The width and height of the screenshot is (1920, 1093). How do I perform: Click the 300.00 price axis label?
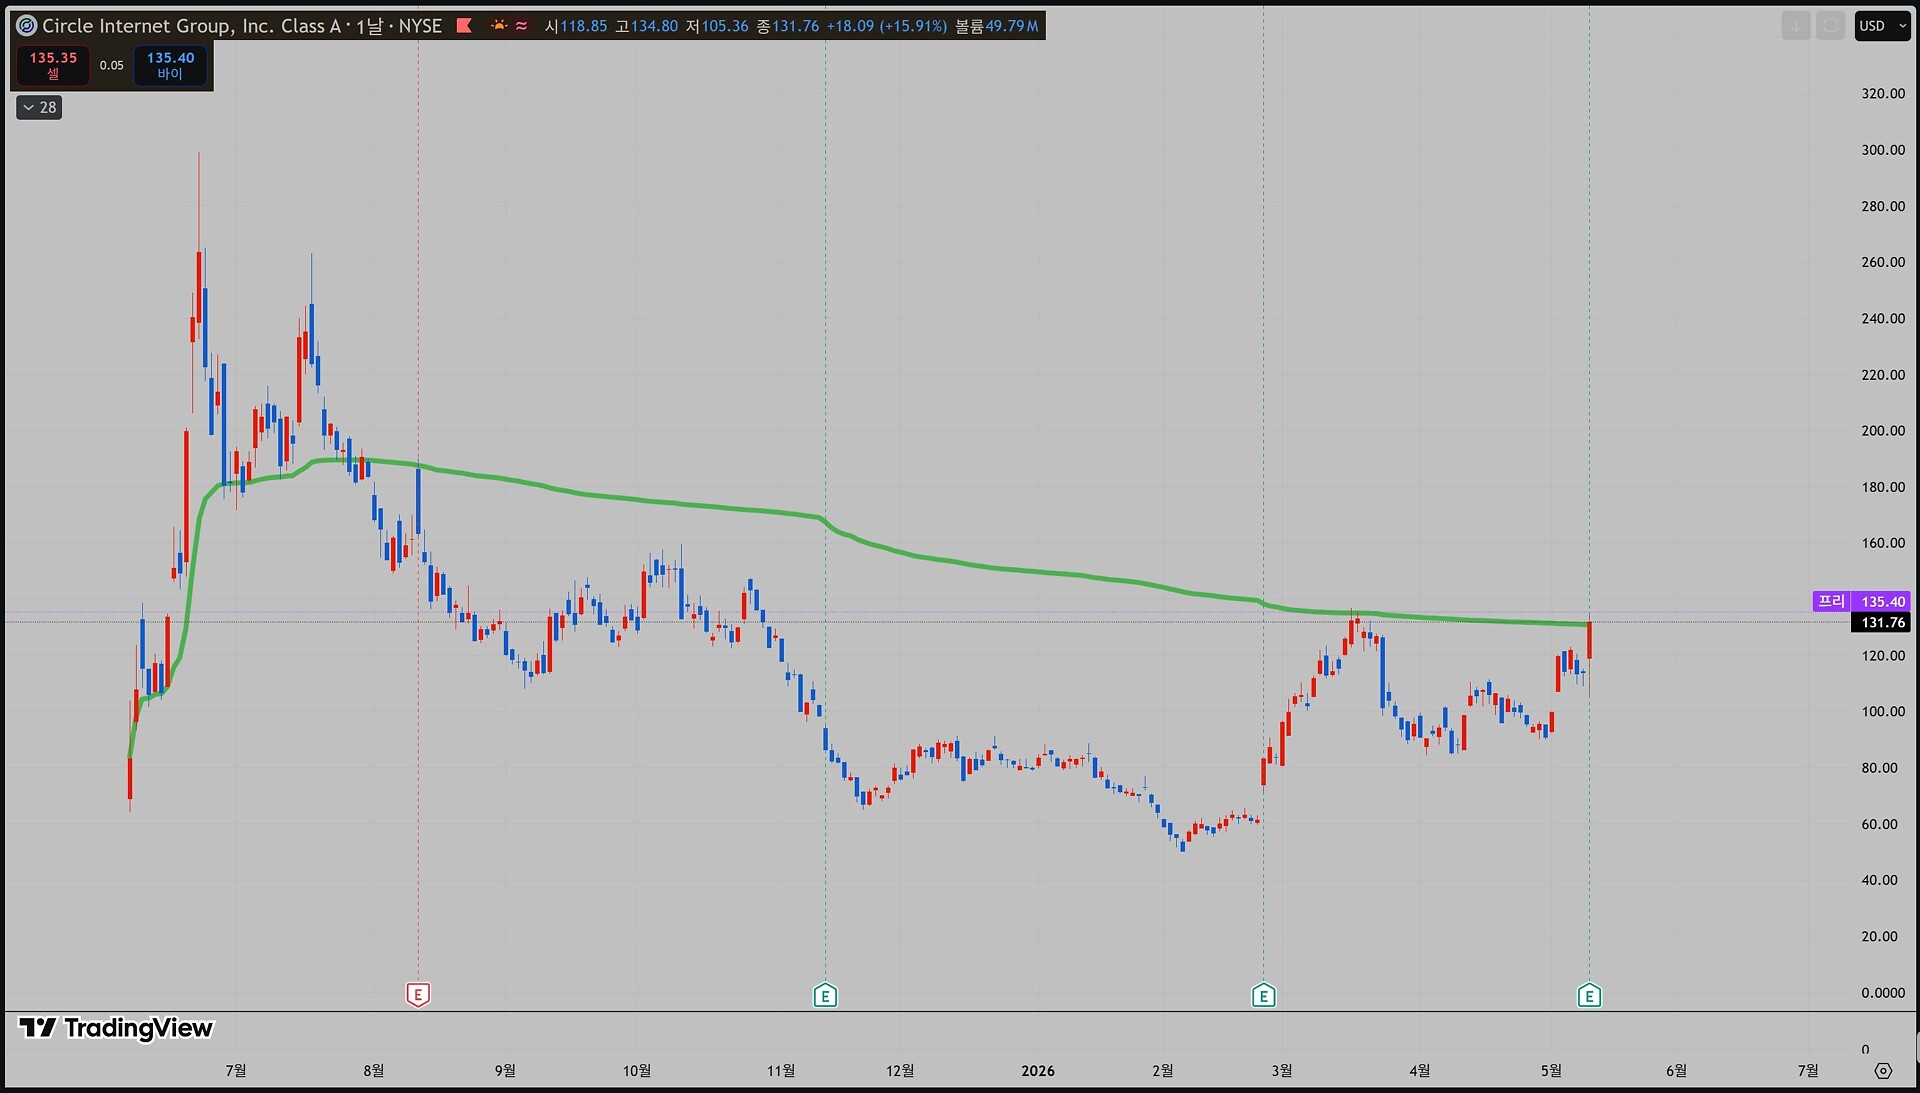[x=1883, y=149]
